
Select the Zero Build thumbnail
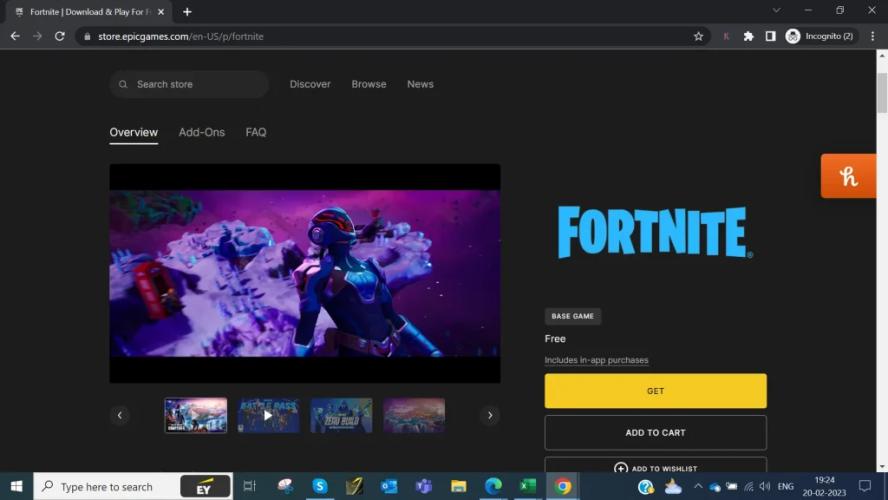(x=341, y=415)
